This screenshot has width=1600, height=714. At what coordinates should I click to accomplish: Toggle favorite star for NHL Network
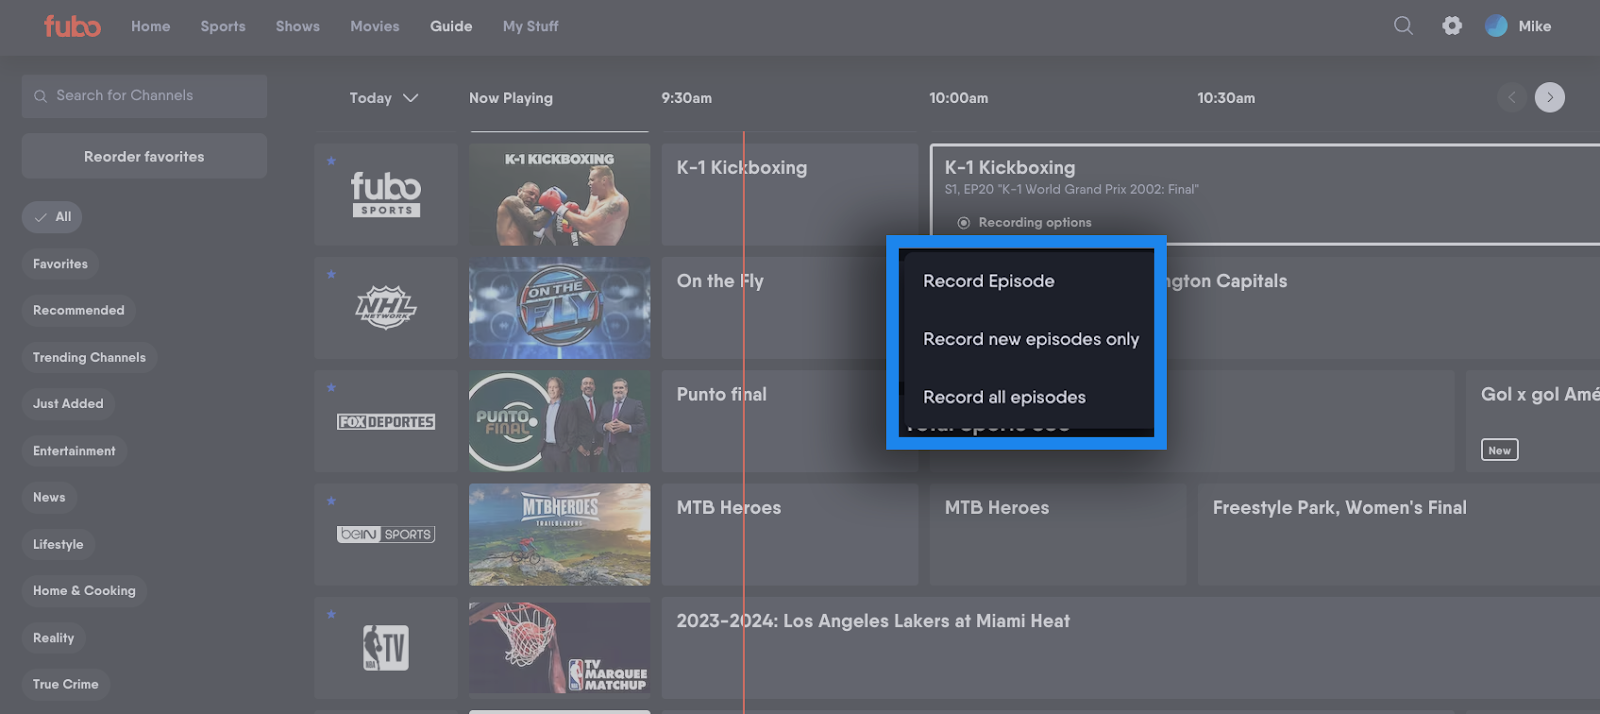(331, 274)
